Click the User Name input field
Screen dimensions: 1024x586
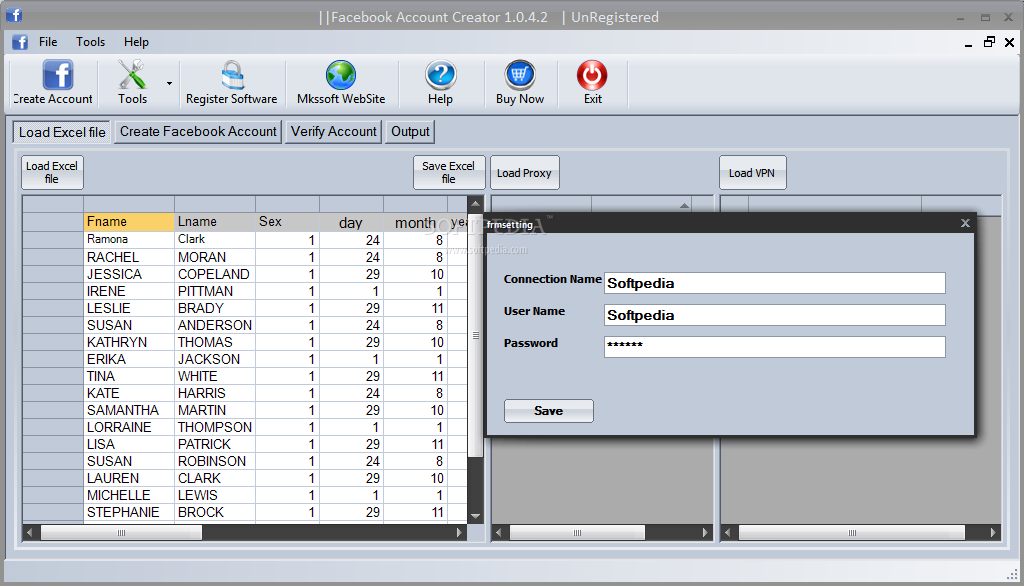775,315
